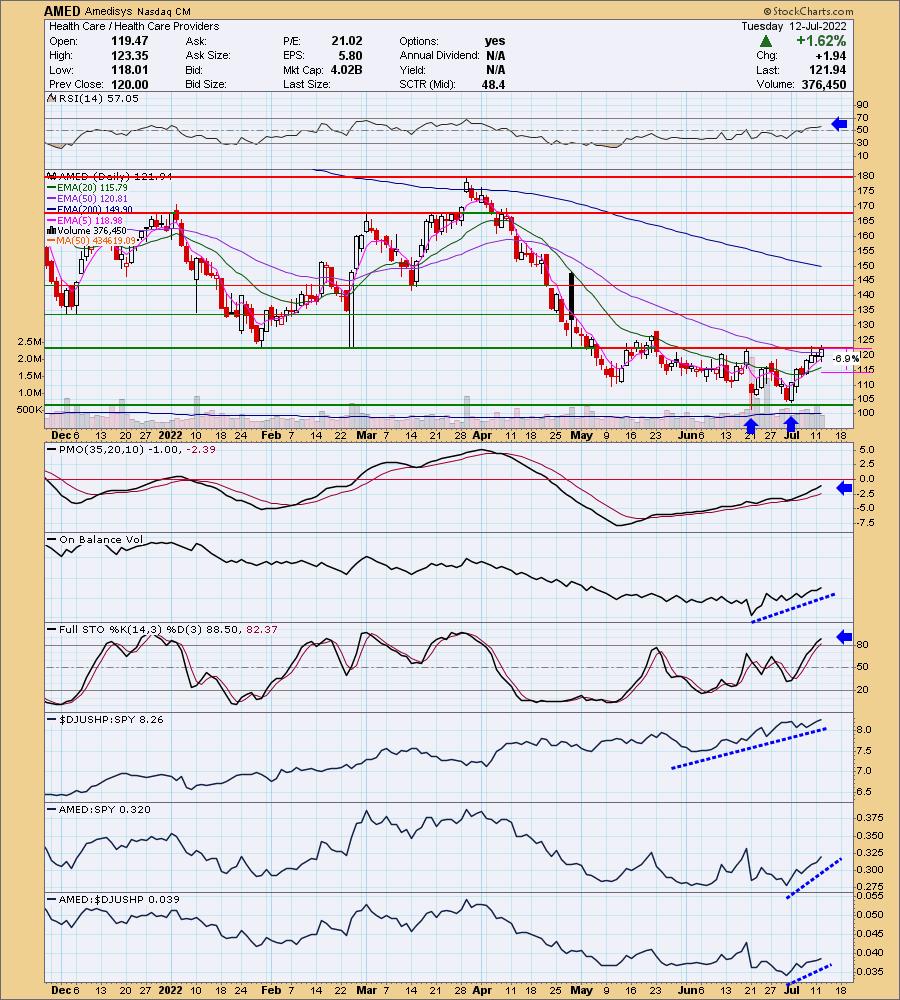Click the PMO(35,20,10) indicator label
Viewport: 900px width, 1000px height.
(x=131, y=450)
